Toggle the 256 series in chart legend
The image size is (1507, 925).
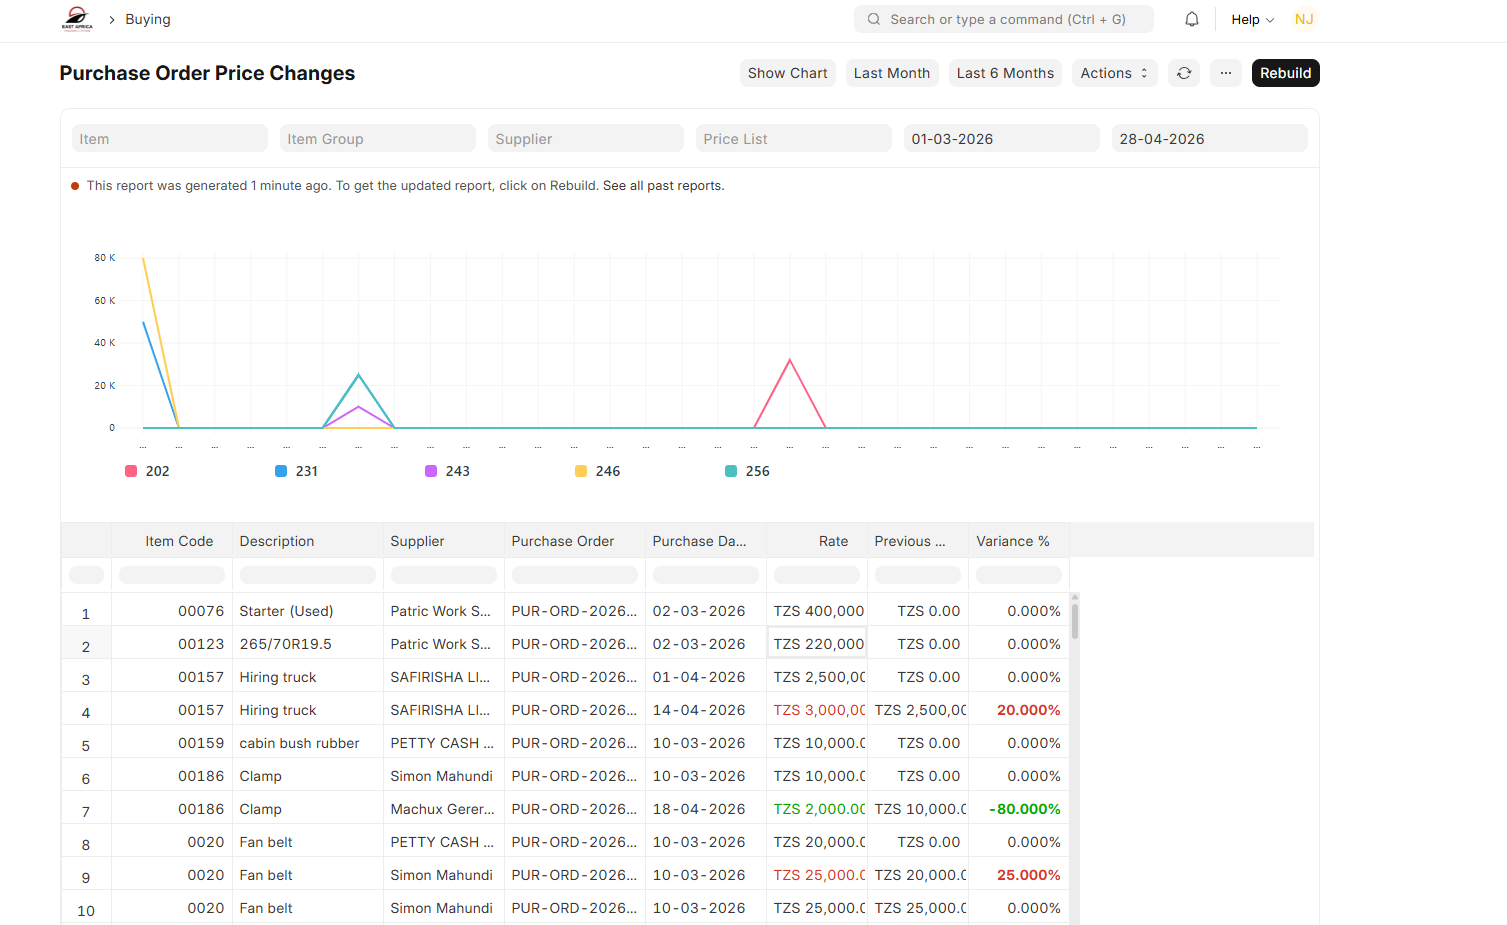tap(747, 471)
